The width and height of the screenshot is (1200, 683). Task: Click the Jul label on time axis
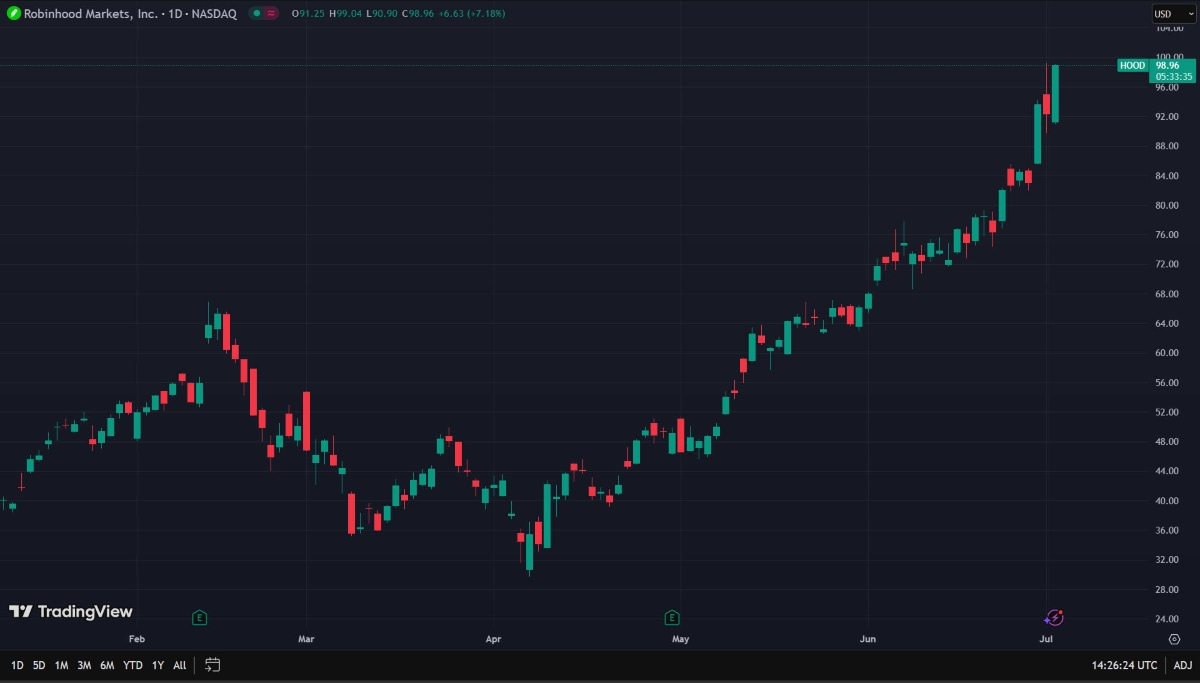click(x=1046, y=638)
